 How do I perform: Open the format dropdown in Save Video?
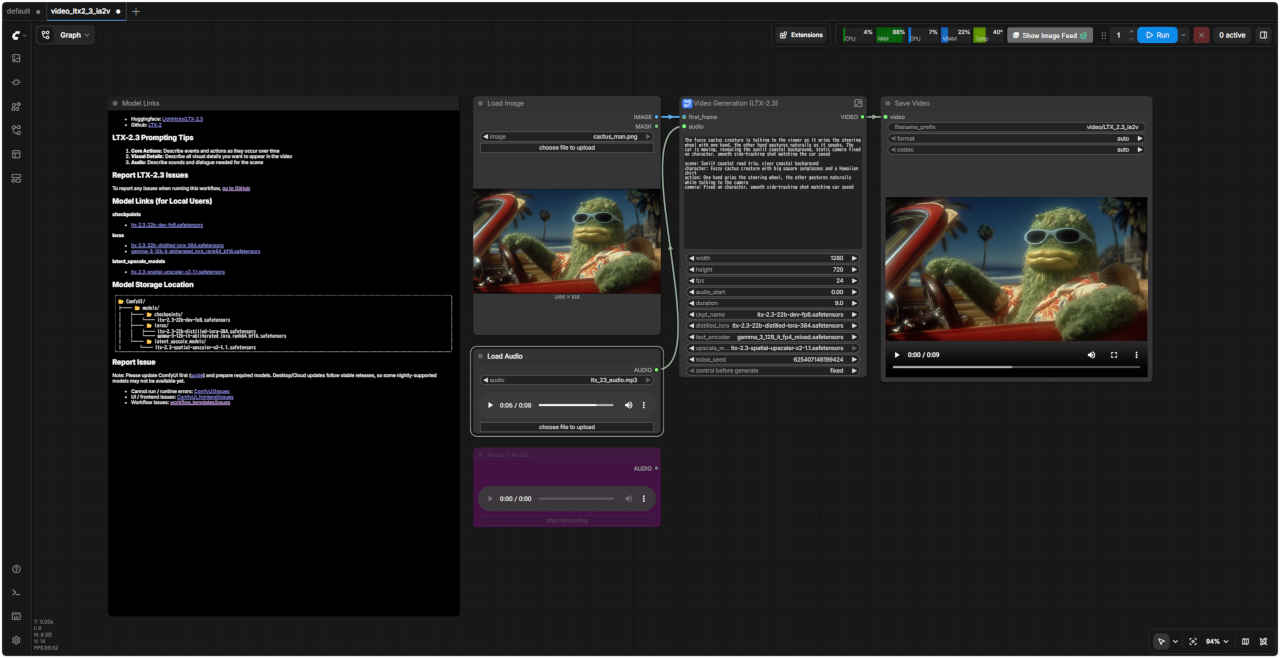(1016, 138)
